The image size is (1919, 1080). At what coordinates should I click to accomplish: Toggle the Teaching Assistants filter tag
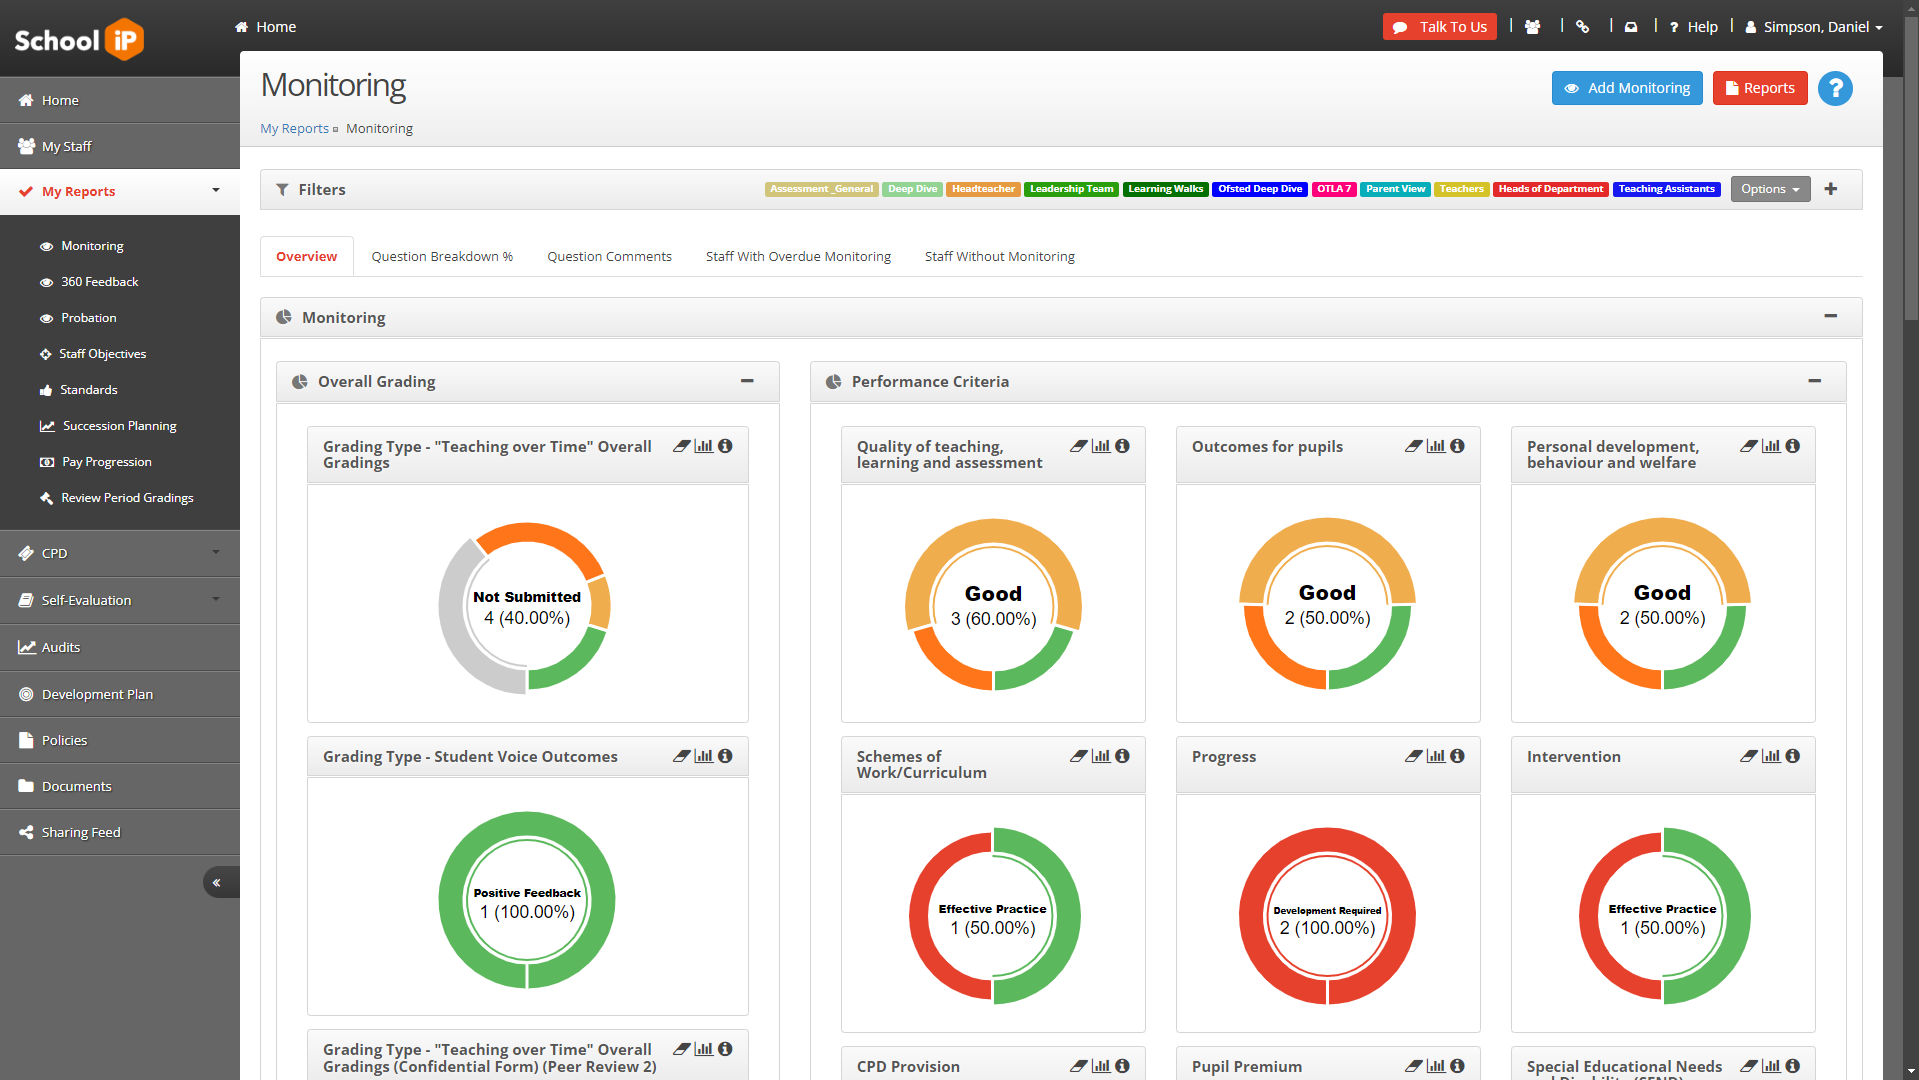pos(1667,189)
